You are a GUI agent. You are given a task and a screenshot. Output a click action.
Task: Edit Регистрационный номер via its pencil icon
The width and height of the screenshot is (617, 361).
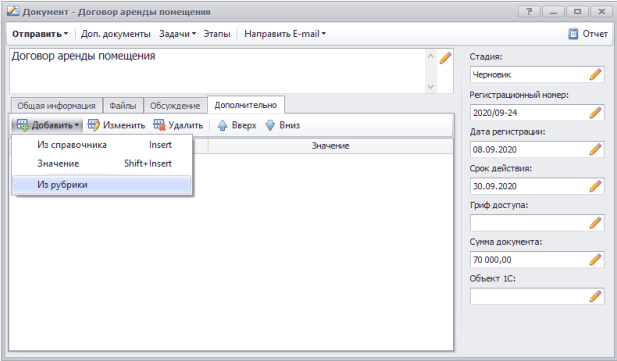pyautogui.click(x=595, y=113)
